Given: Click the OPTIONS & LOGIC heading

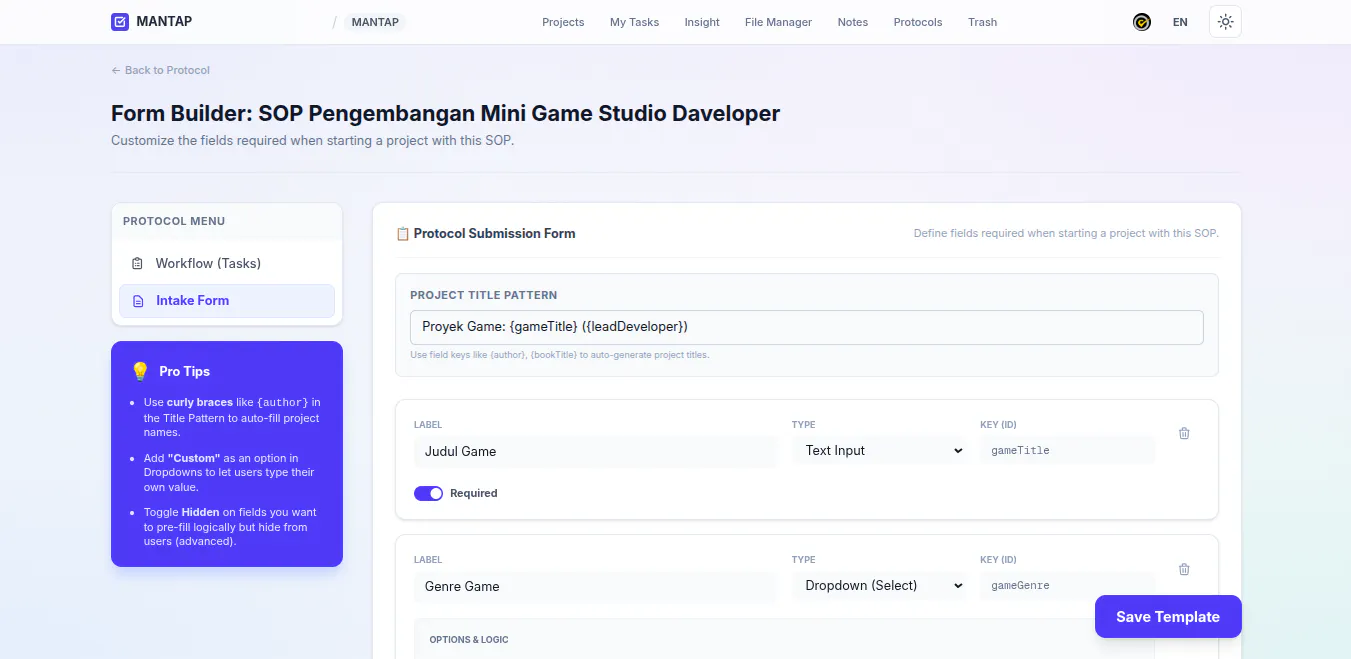Looking at the screenshot, I should click(469, 640).
